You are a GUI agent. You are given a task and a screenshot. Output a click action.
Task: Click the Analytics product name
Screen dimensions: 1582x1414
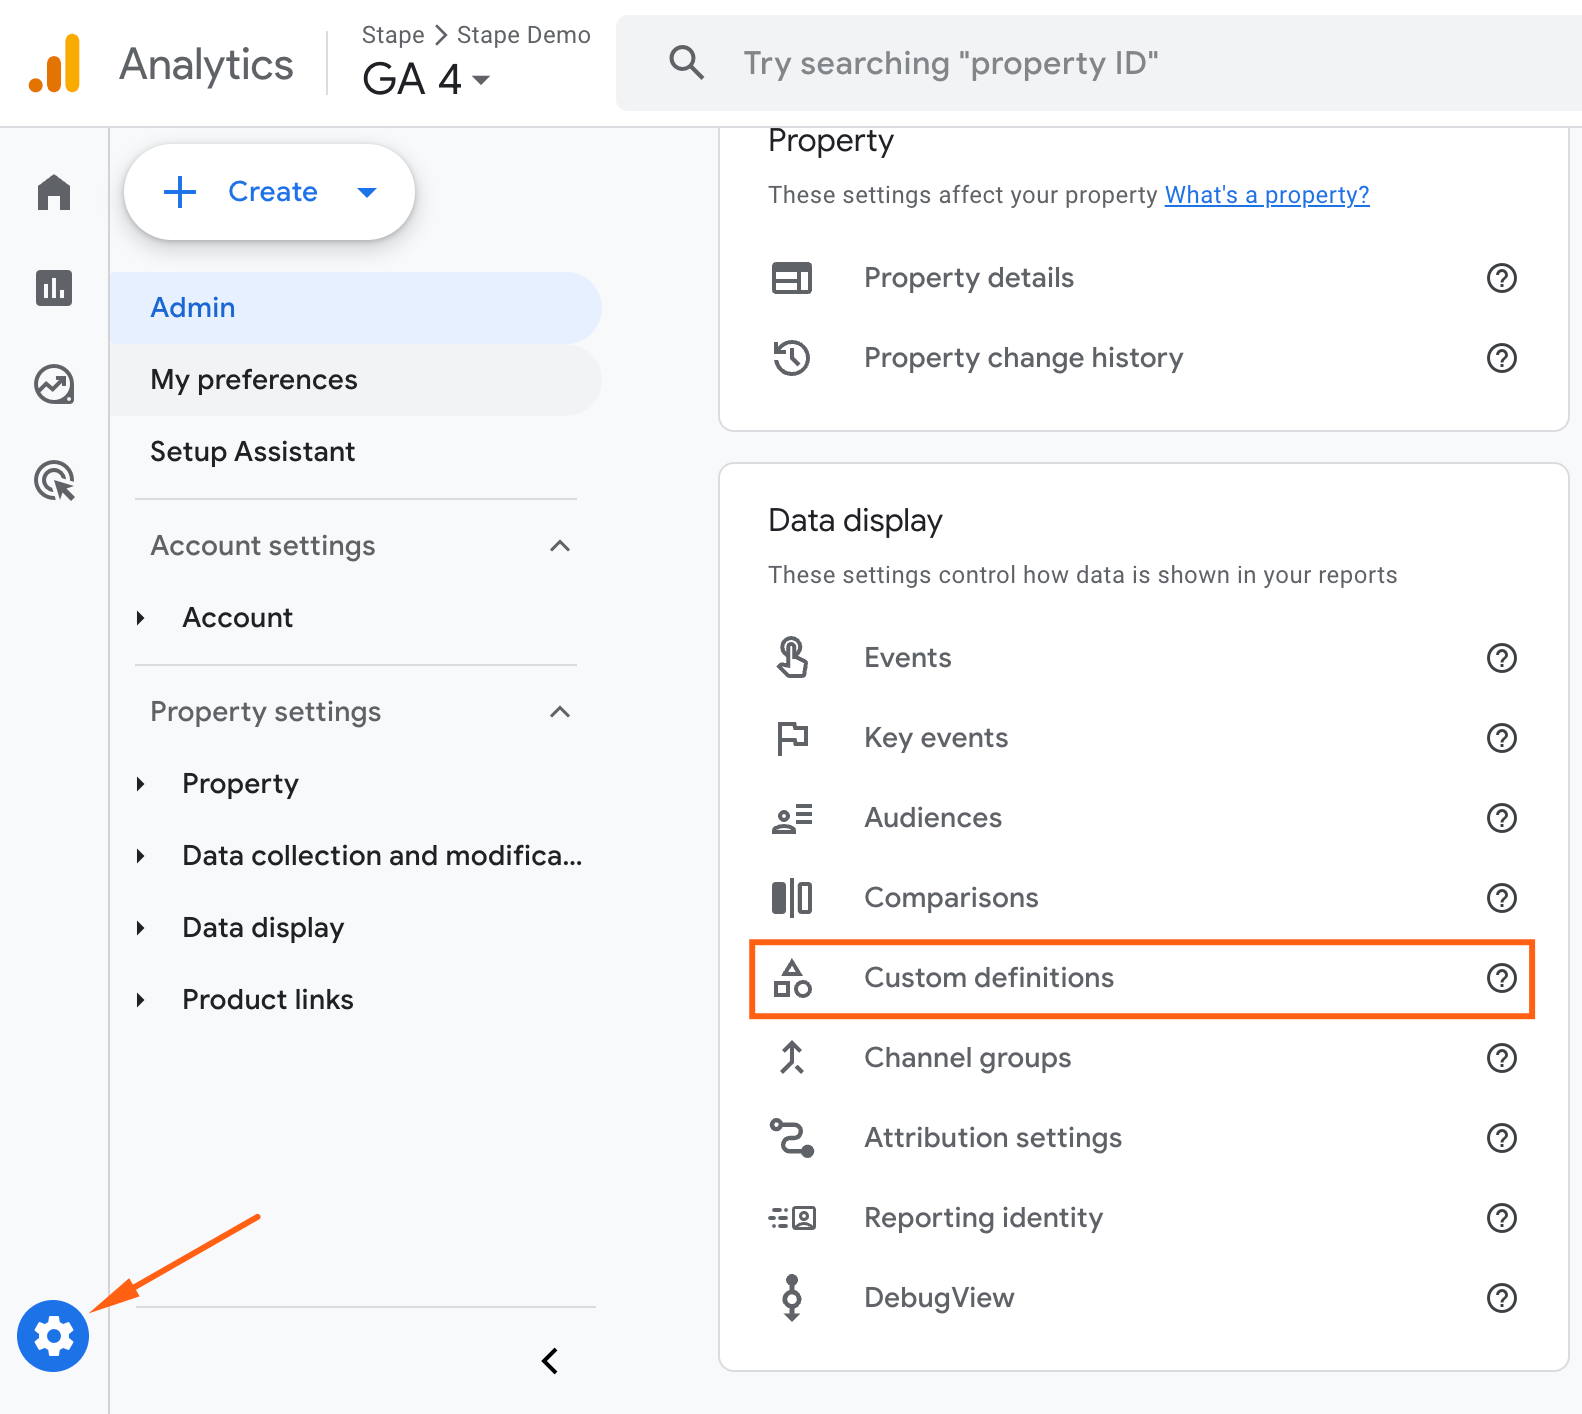click(206, 65)
